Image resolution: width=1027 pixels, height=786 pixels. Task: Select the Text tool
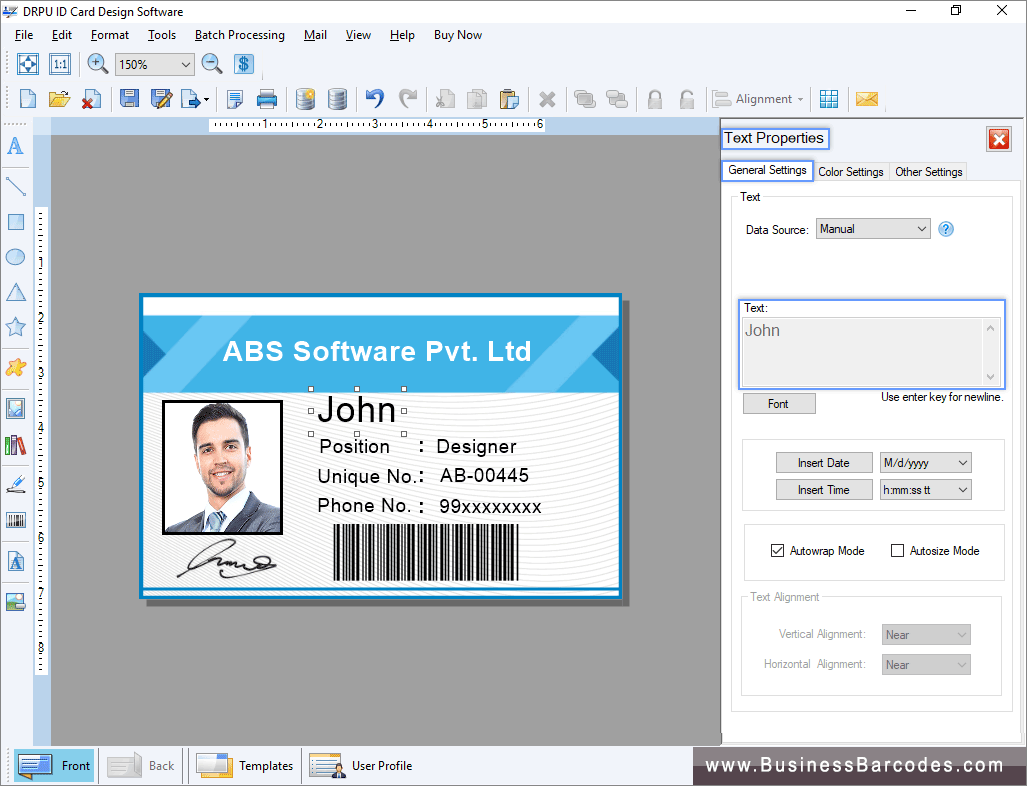point(15,146)
